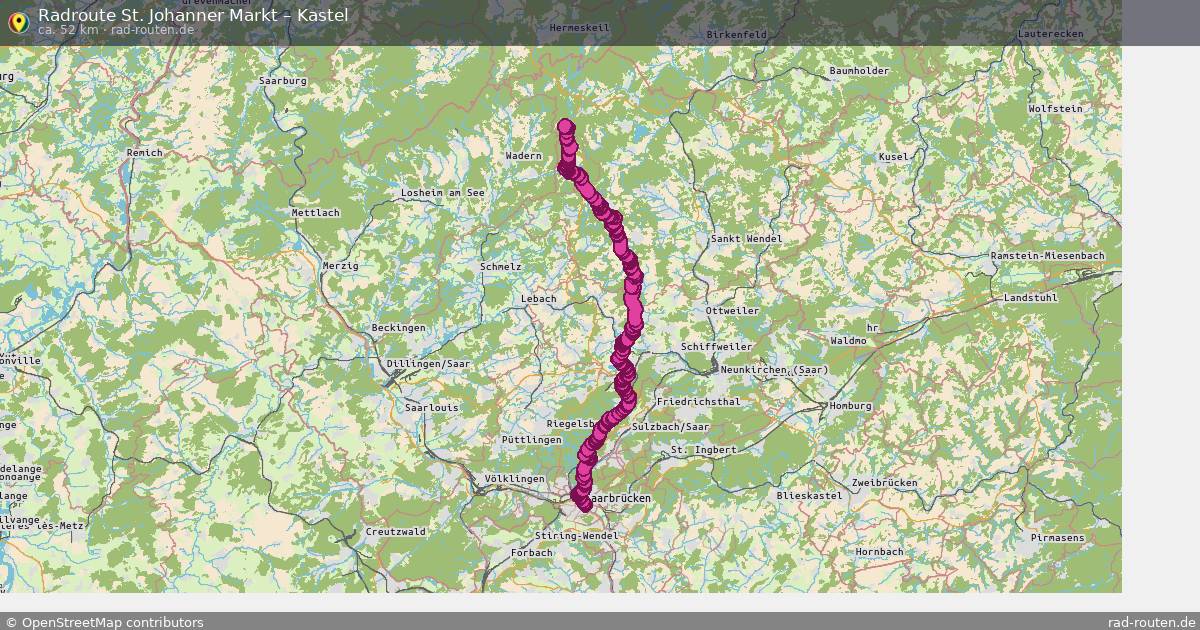Click the map pin logo icon

pyautogui.click(x=18, y=22)
